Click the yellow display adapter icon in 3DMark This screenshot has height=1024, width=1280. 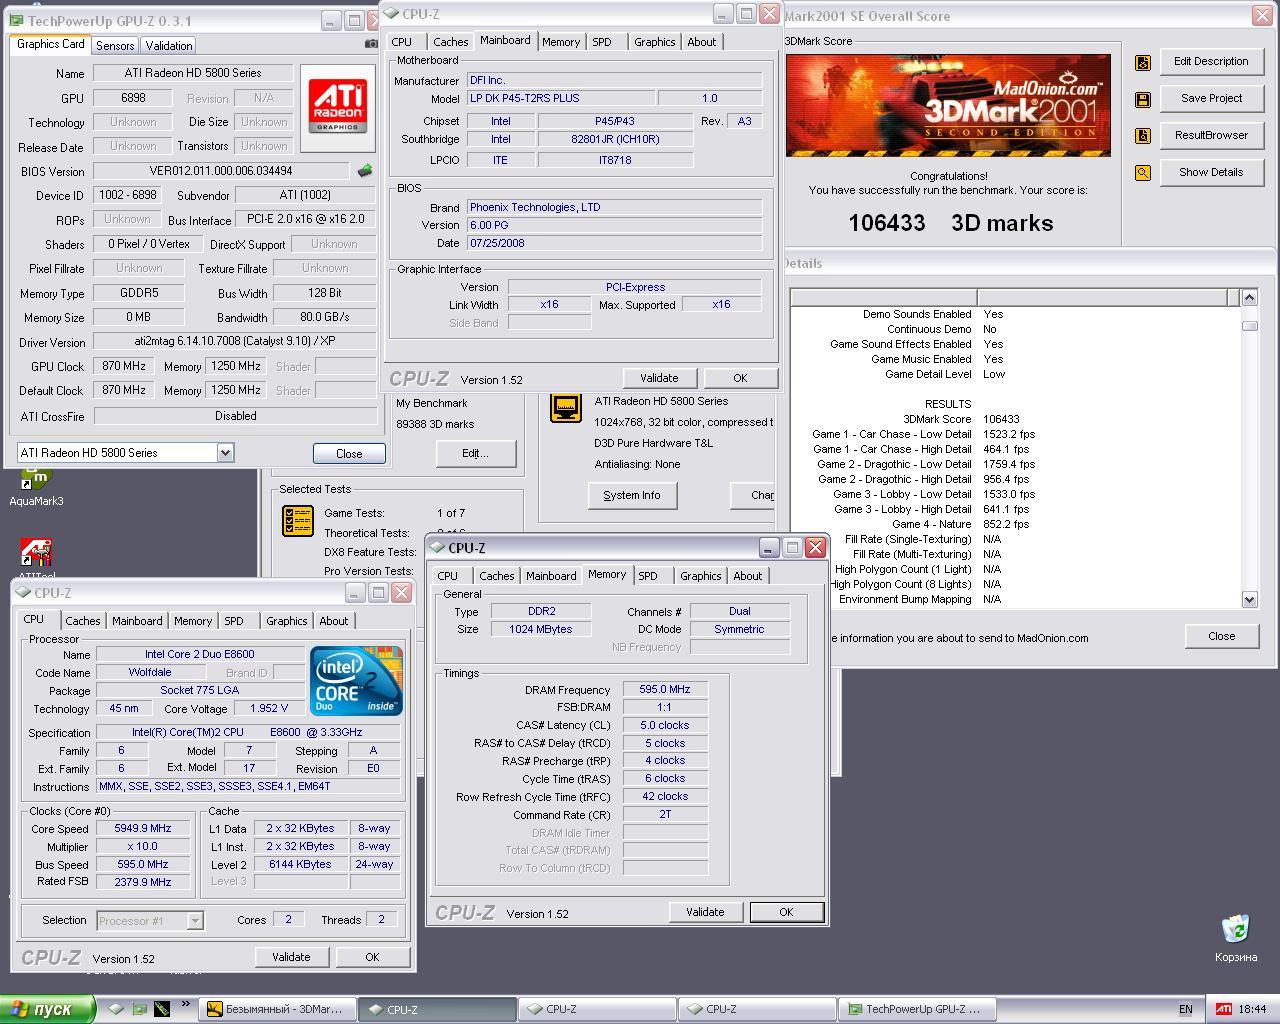566,407
